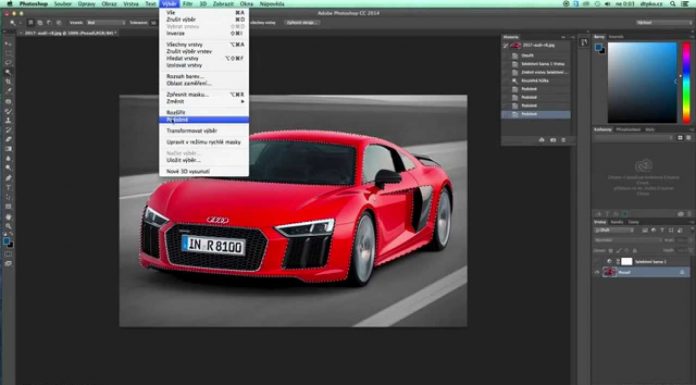Open the Layers panel flyout menu

(692, 222)
